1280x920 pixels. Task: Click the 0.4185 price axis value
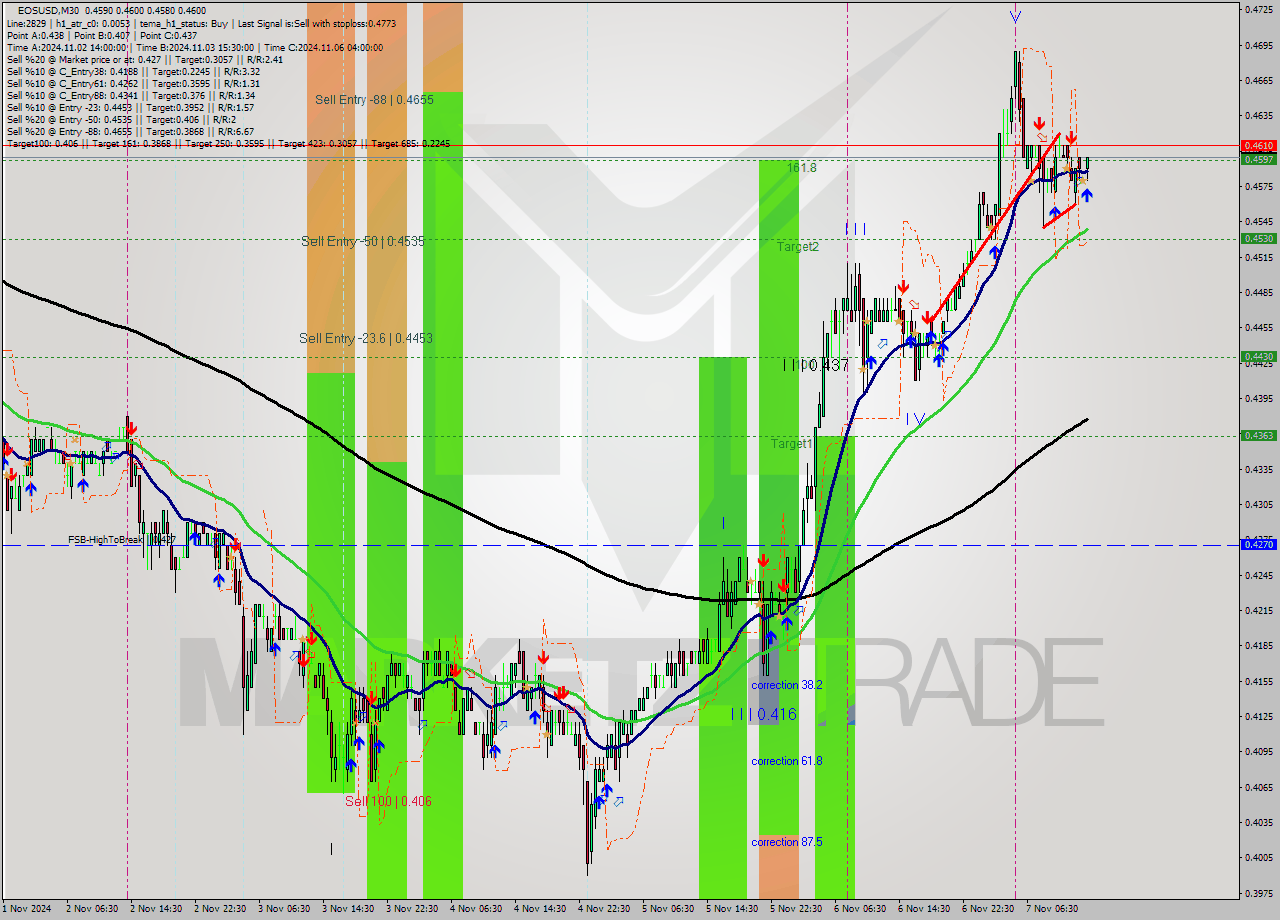coord(1258,646)
